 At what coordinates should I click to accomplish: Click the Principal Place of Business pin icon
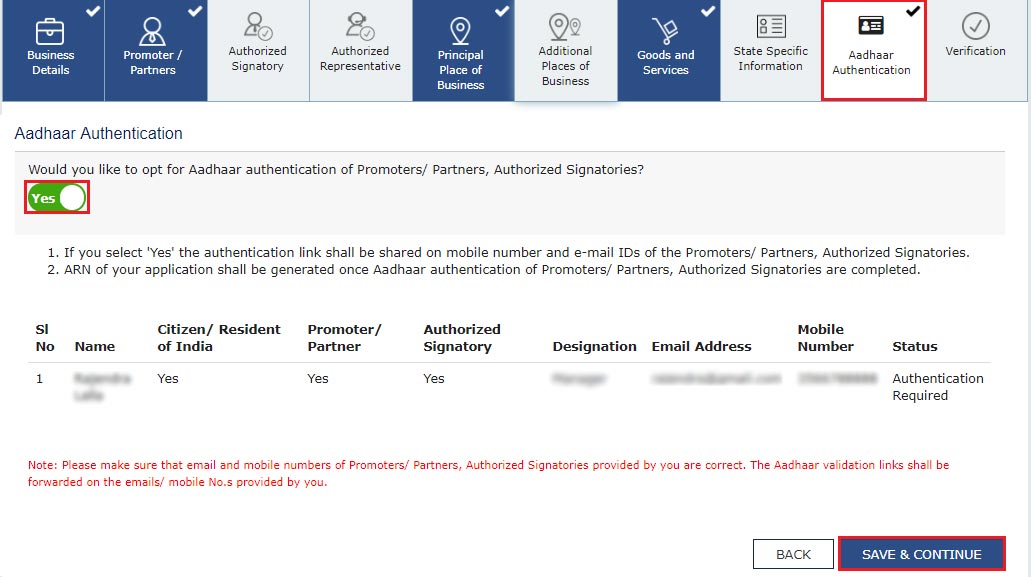pyautogui.click(x=460, y=30)
